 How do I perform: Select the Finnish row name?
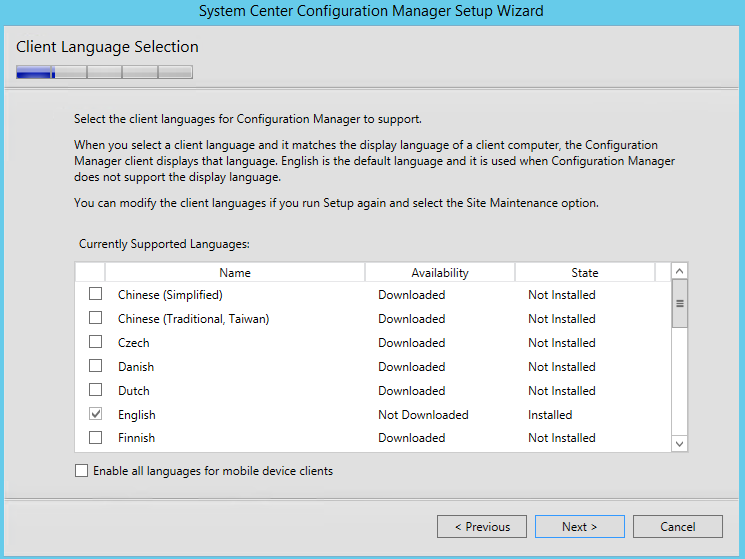click(136, 438)
